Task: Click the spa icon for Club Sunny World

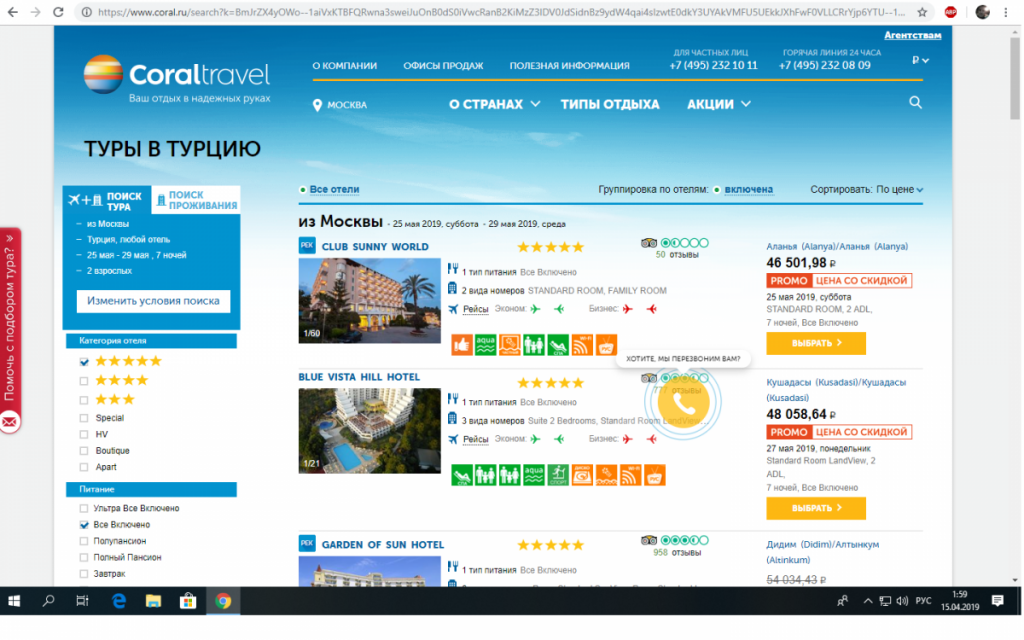Action: point(558,344)
